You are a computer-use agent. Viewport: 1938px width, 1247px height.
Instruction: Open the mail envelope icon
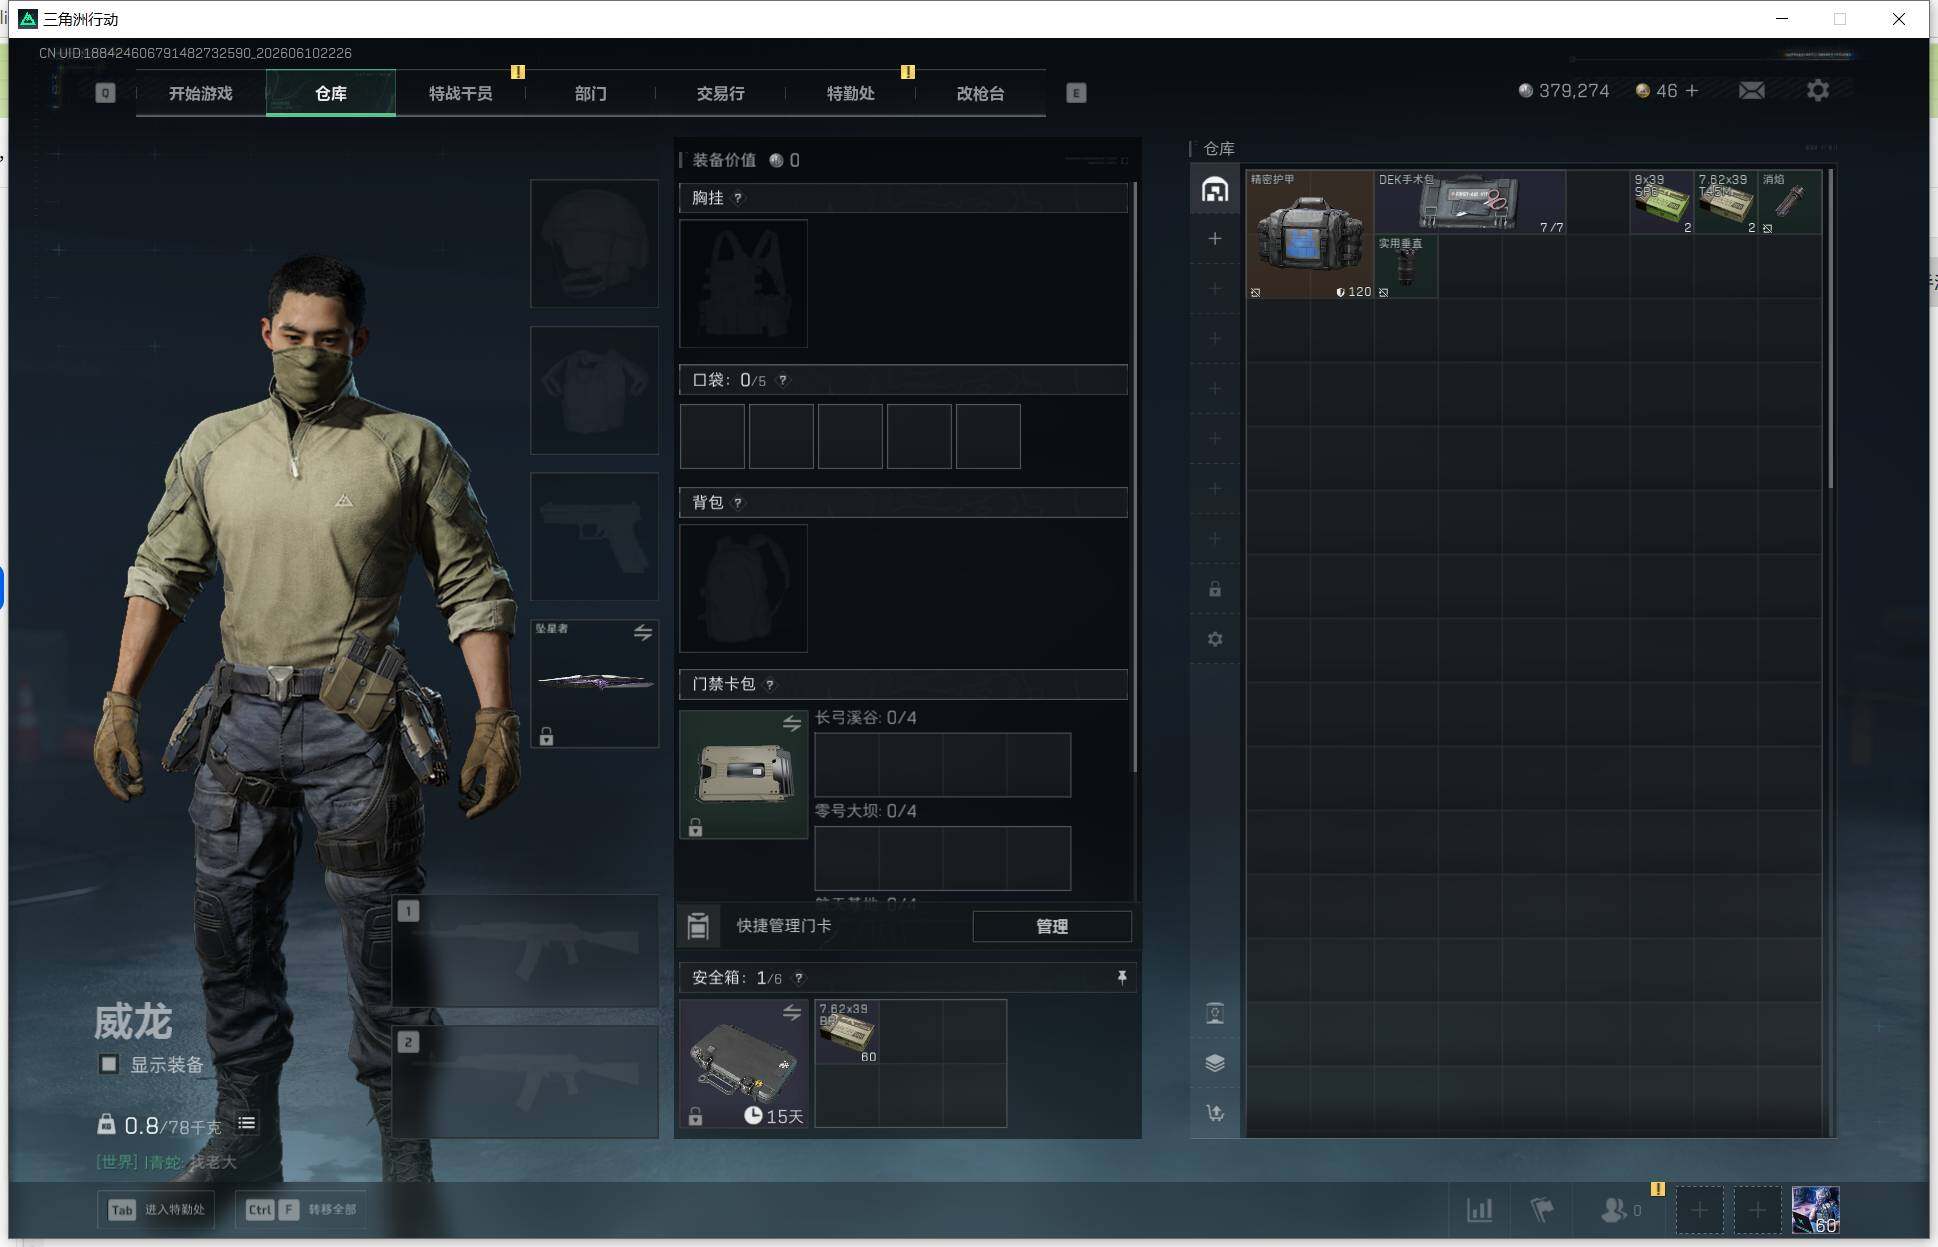pos(1752,91)
